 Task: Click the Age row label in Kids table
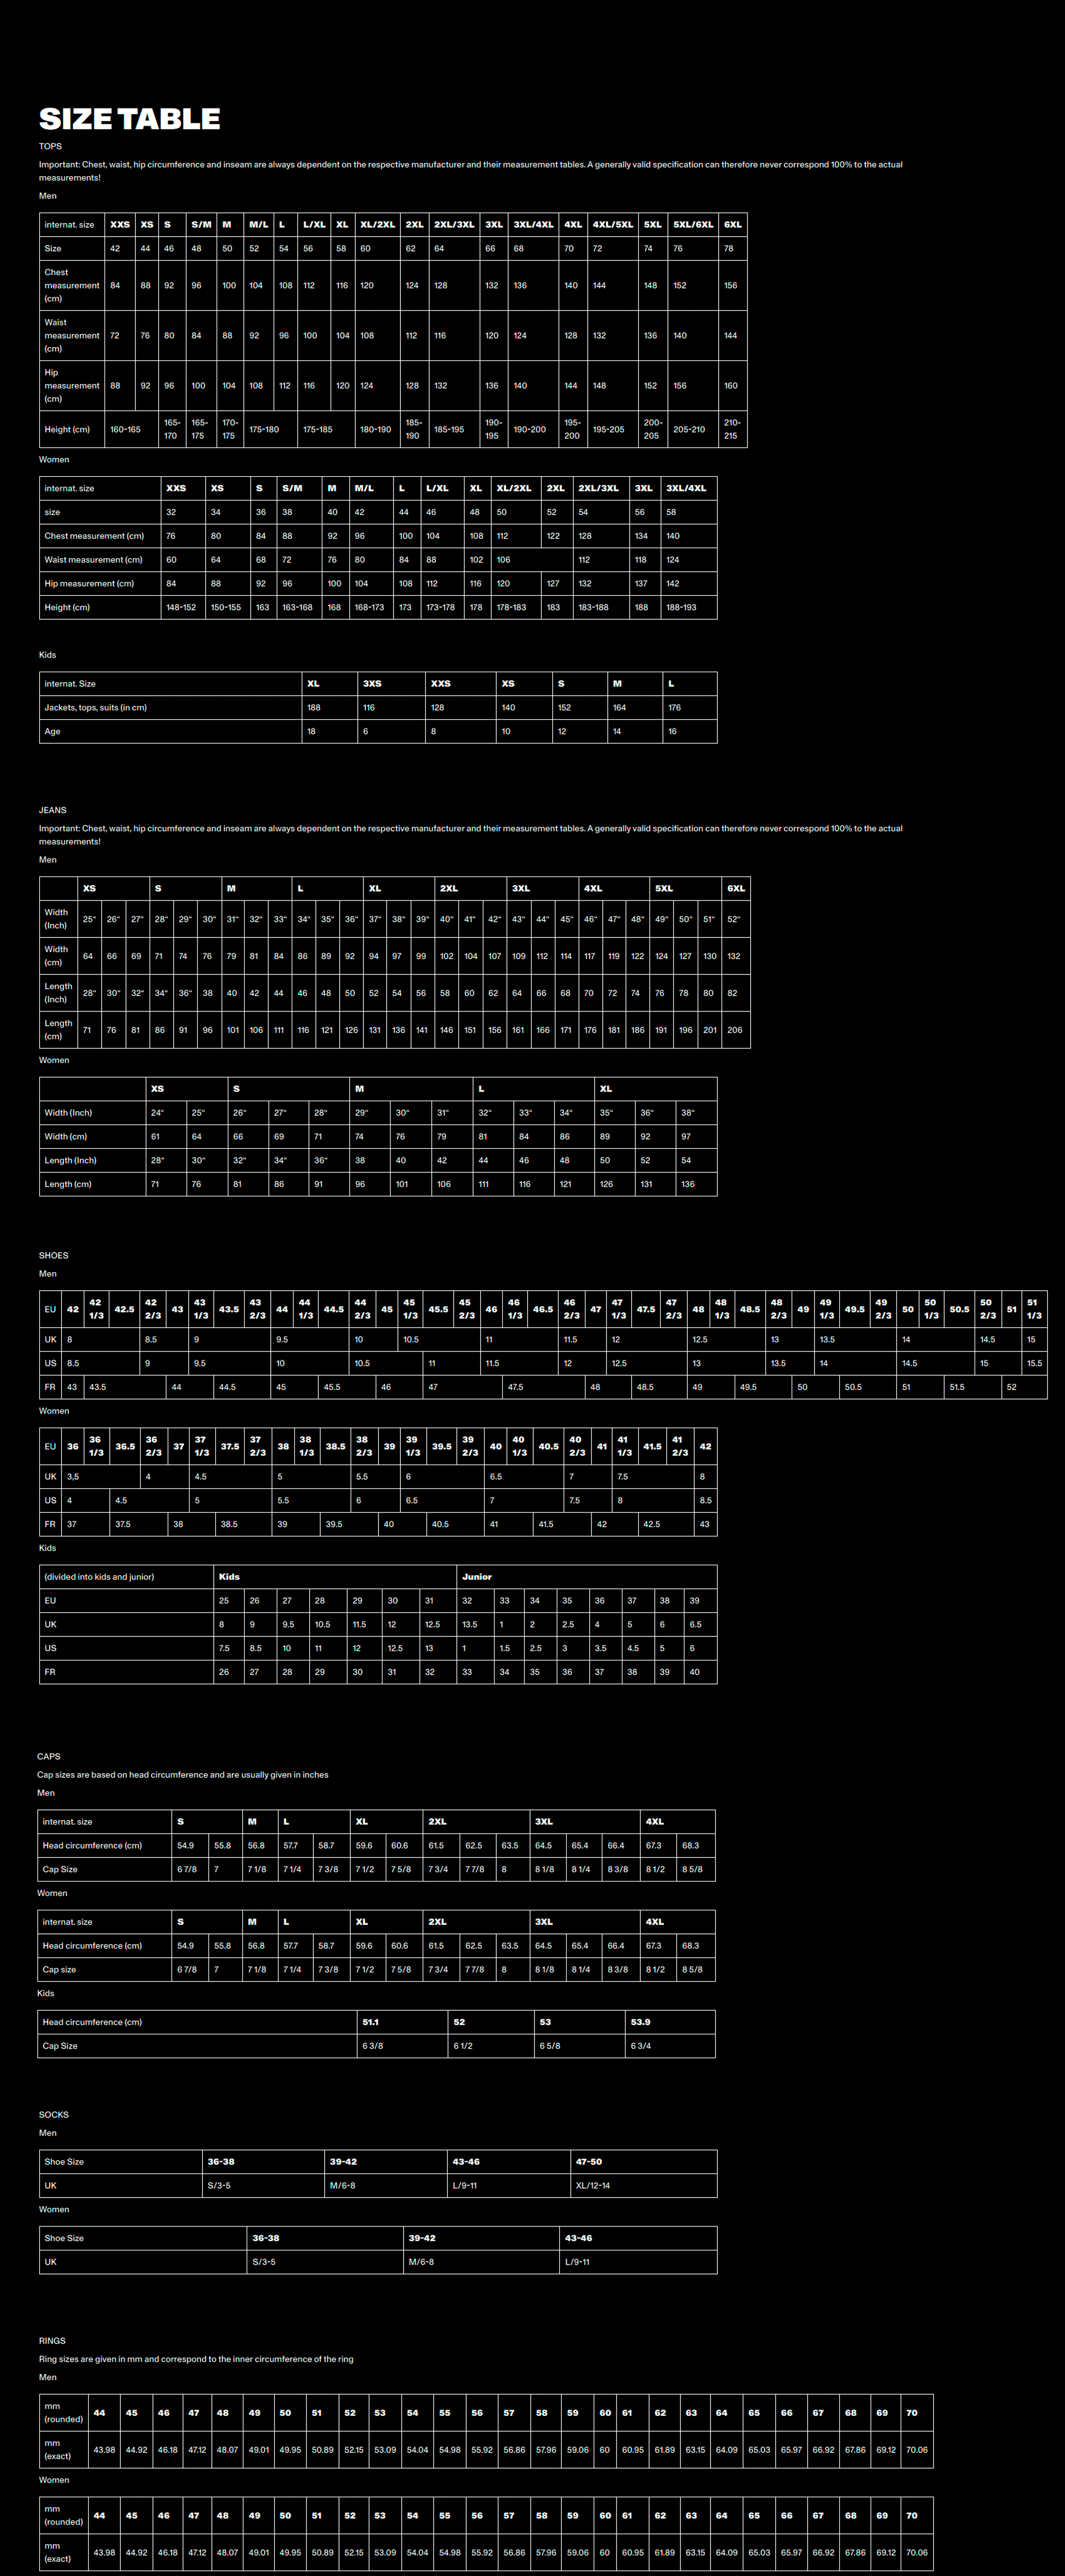(x=52, y=731)
